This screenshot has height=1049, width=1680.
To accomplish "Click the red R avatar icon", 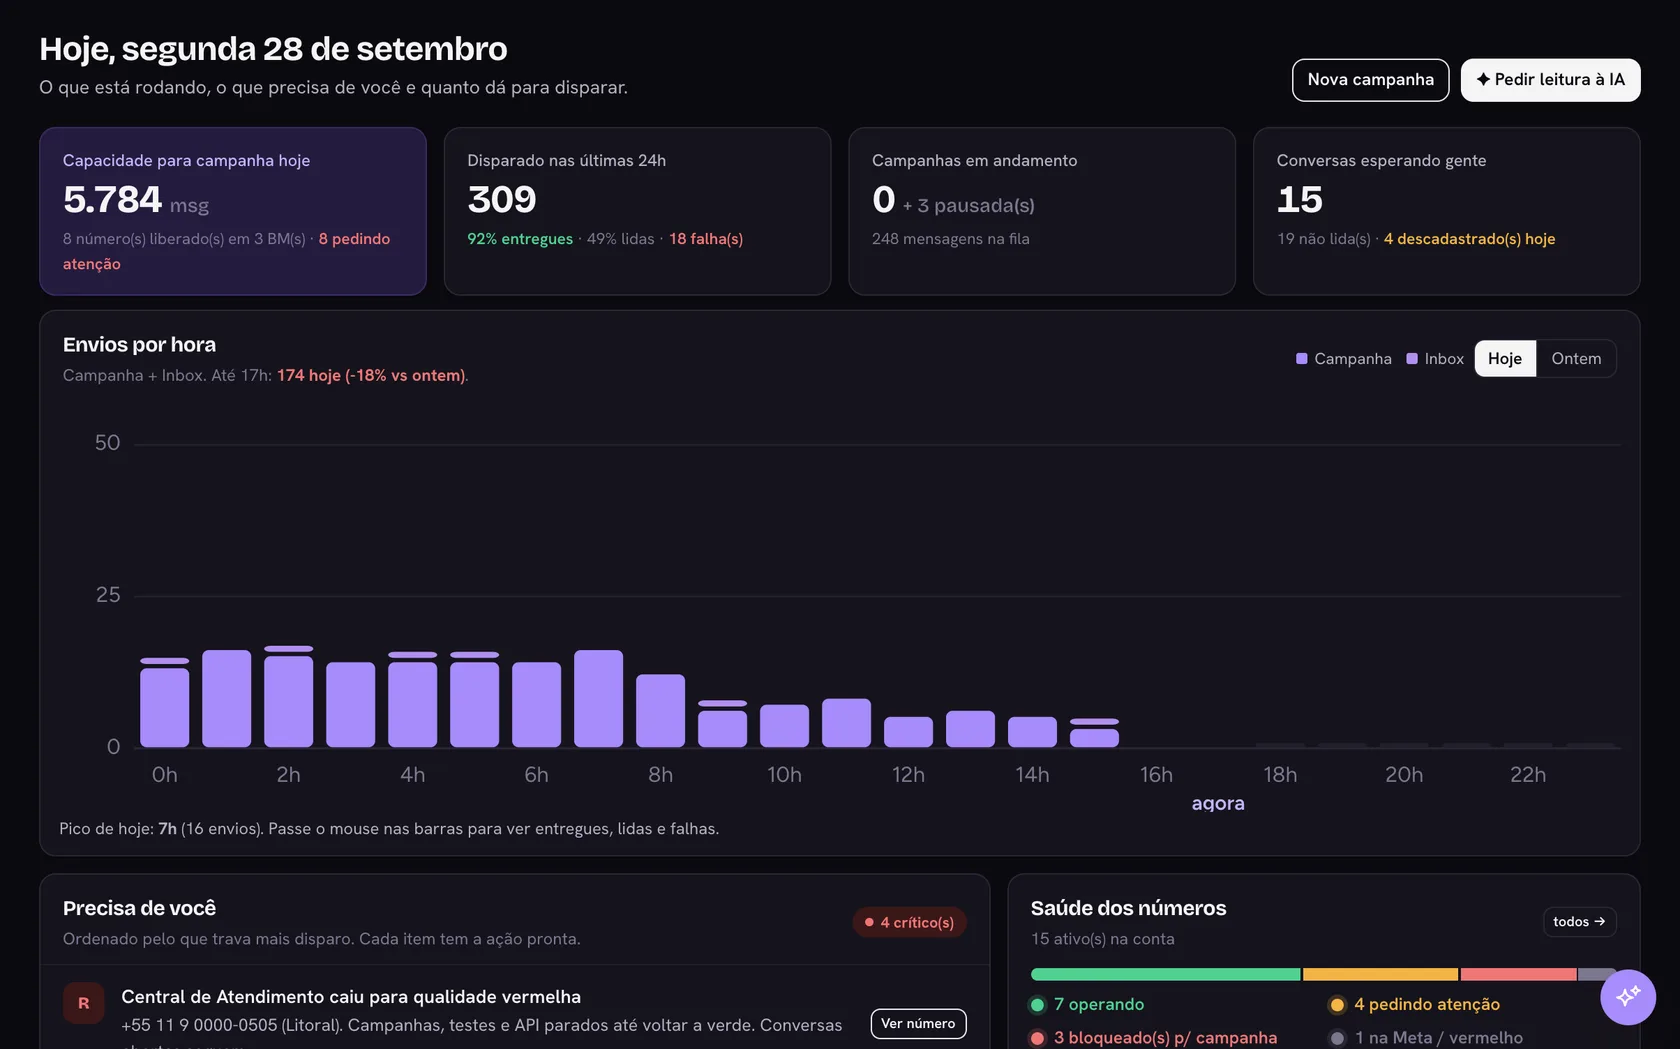I will (x=83, y=1003).
